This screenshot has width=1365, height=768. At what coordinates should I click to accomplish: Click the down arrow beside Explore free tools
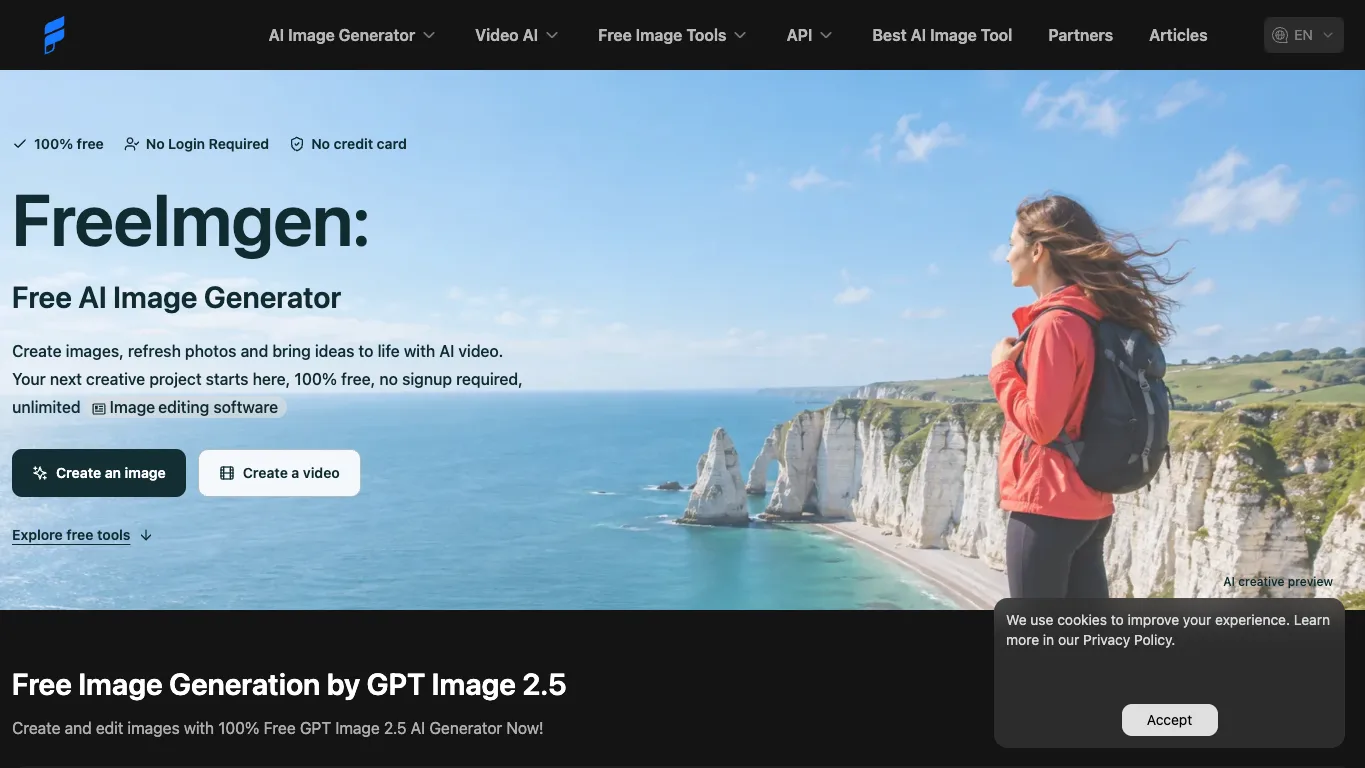pos(146,535)
